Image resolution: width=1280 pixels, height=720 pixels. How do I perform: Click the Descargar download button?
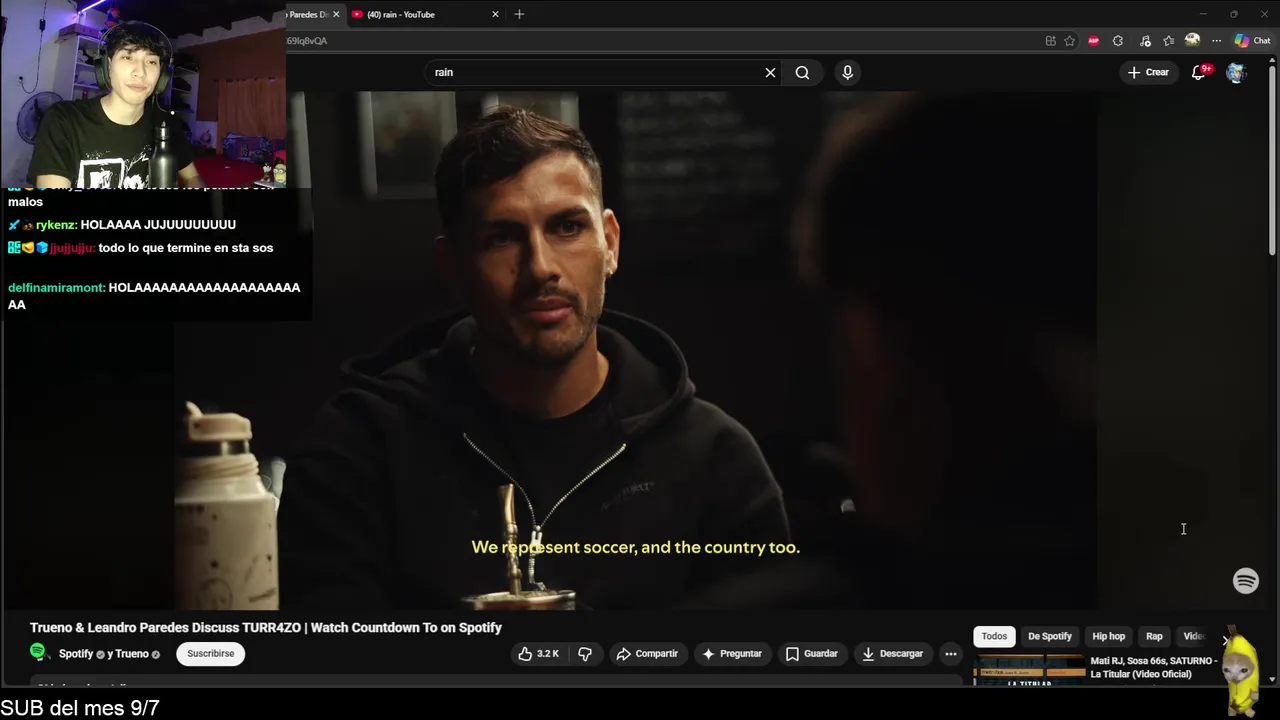pos(892,654)
